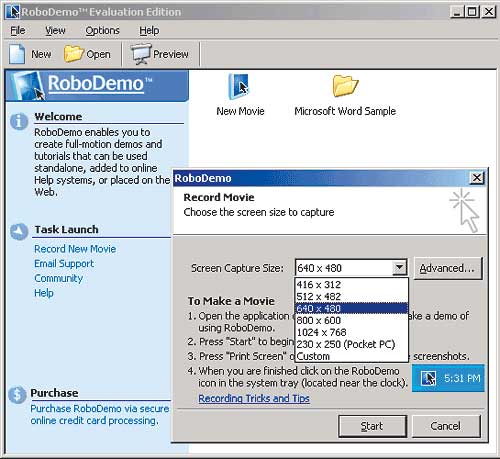Minimize the RoboDemo main window
The image size is (500, 459).
pos(457,12)
